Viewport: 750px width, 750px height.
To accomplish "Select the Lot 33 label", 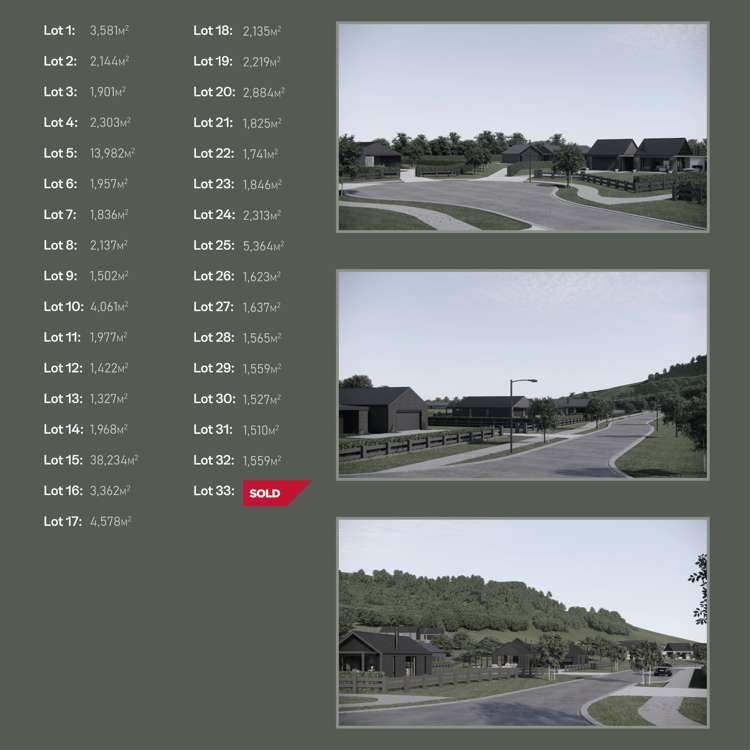I will (x=213, y=491).
